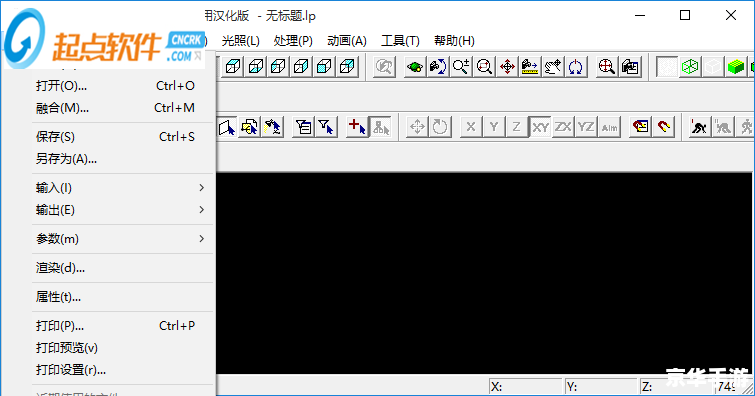The width and height of the screenshot is (755, 396).
Task: Select the Dolly tool with ruler
Action: (530, 66)
